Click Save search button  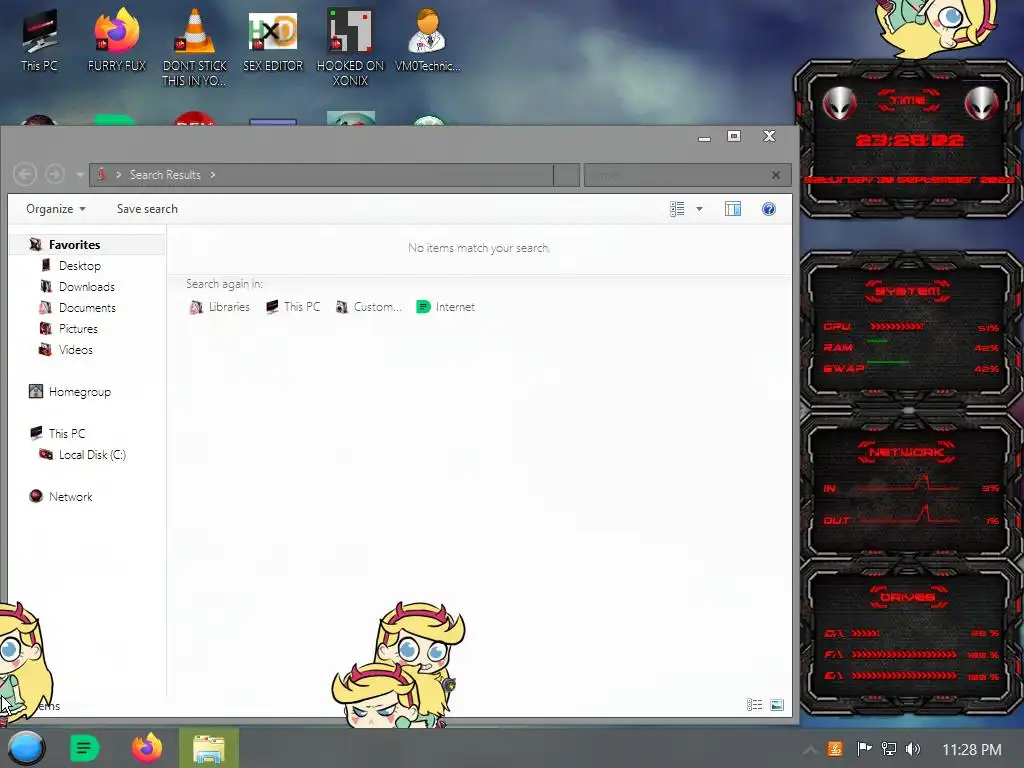pyautogui.click(x=147, y=209)
